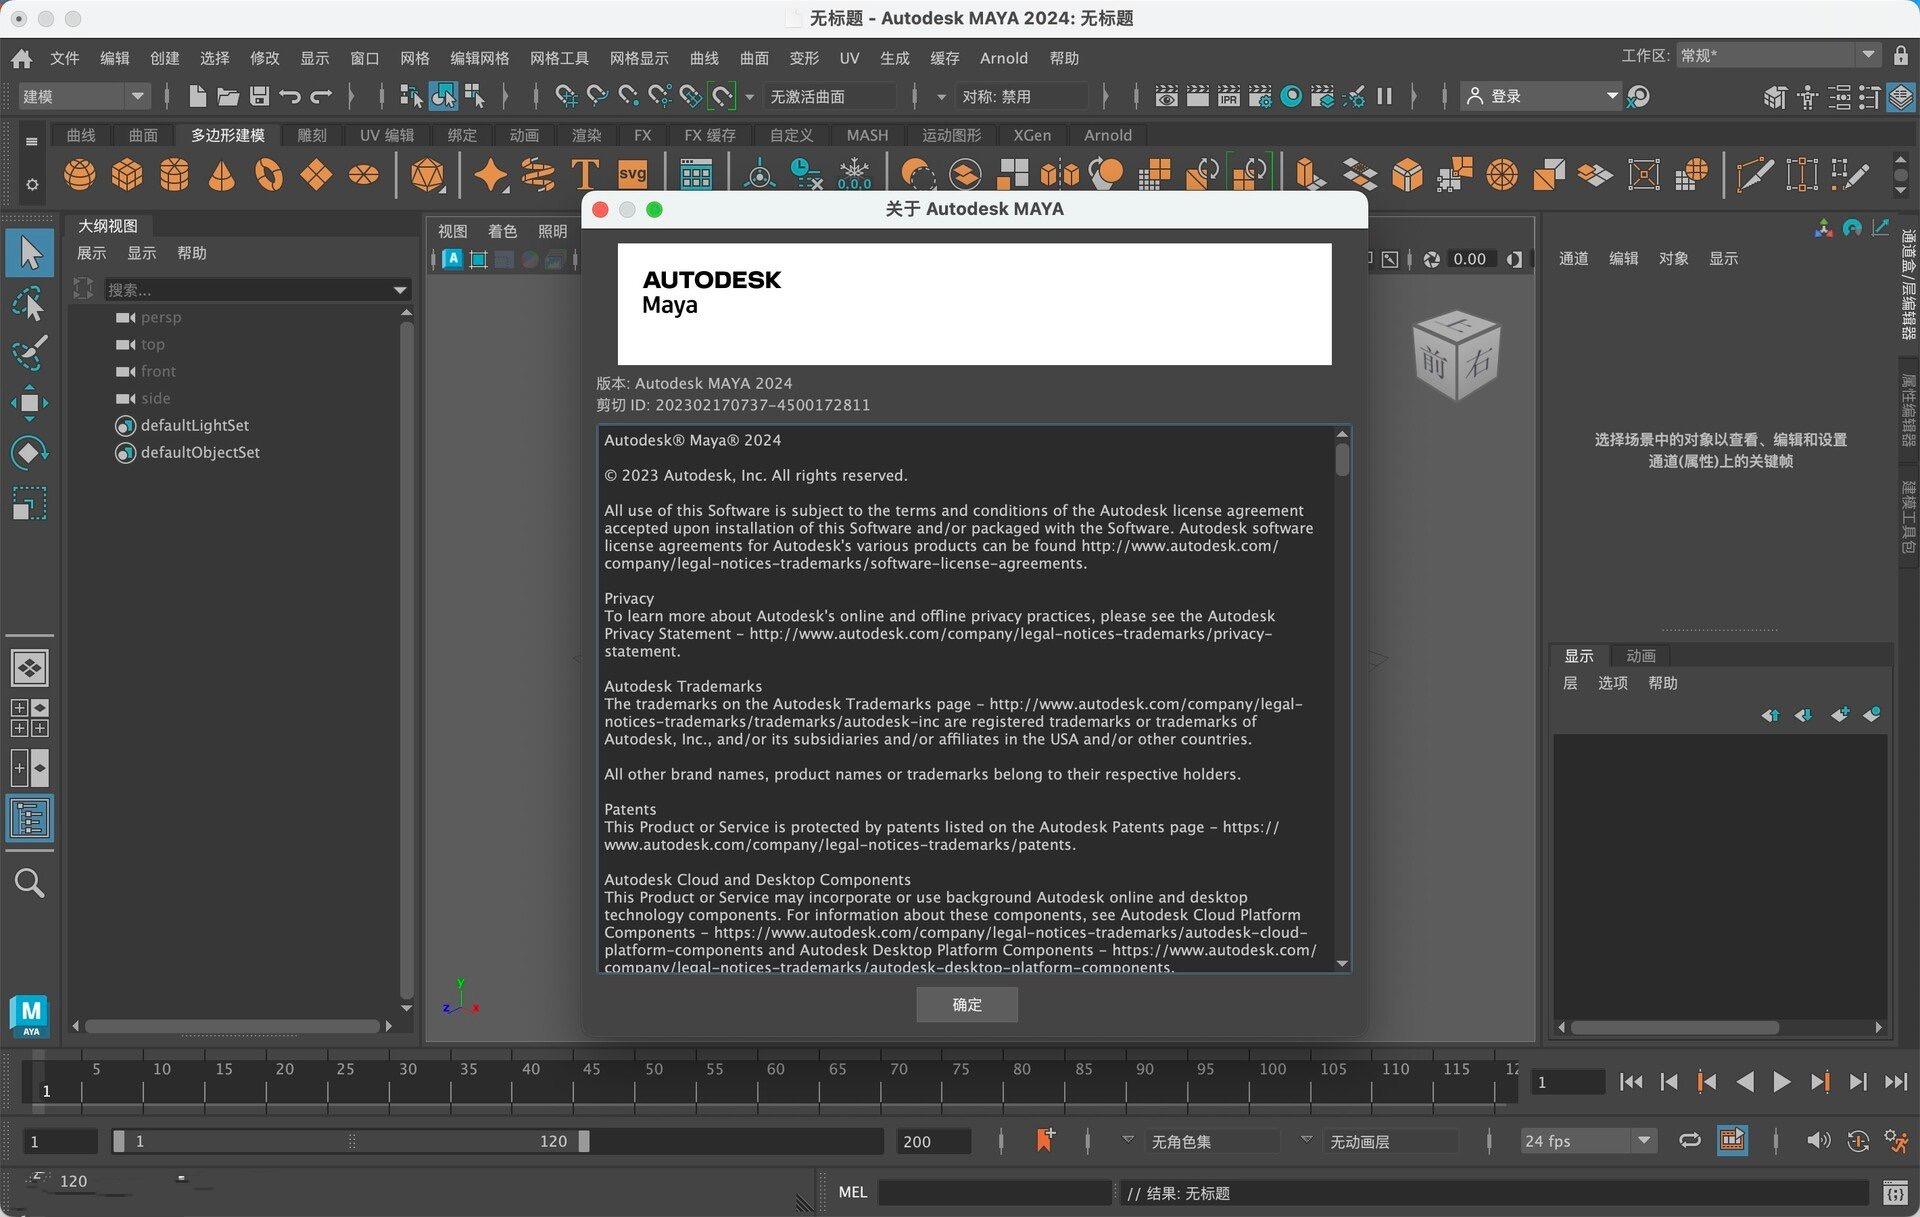
Task: Open the 通道 menu in Channel Box
Action: click(1573, 259)
